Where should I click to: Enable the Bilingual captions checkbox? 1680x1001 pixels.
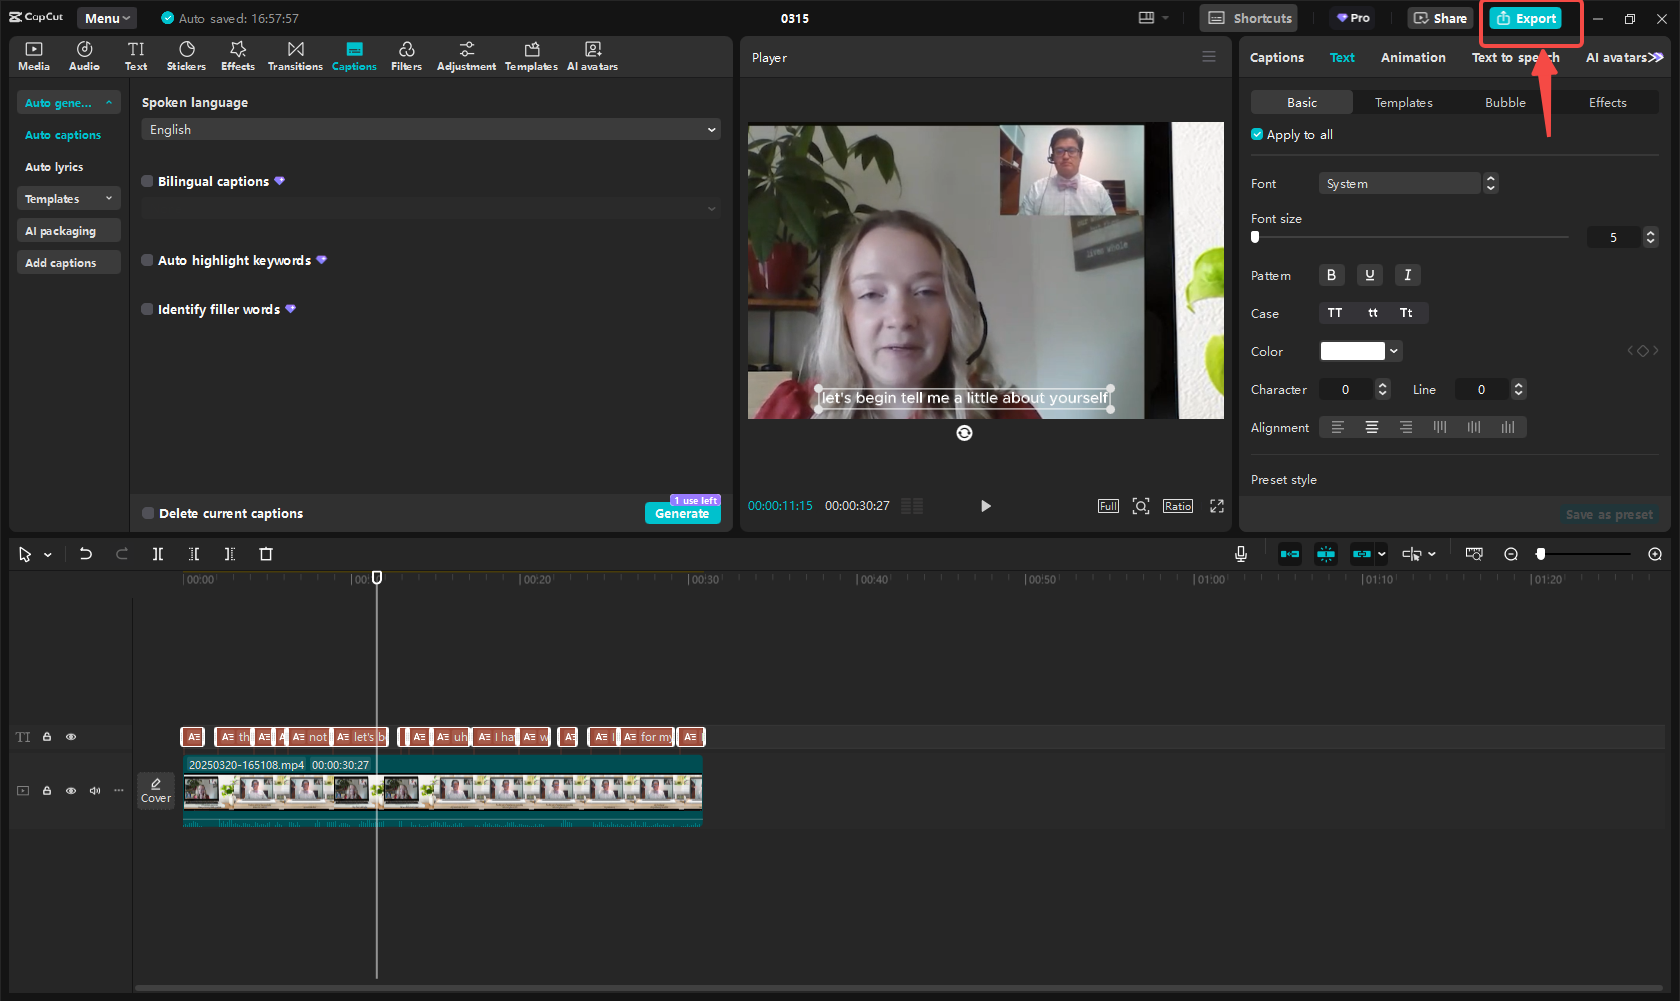click(x=147, y=181)
